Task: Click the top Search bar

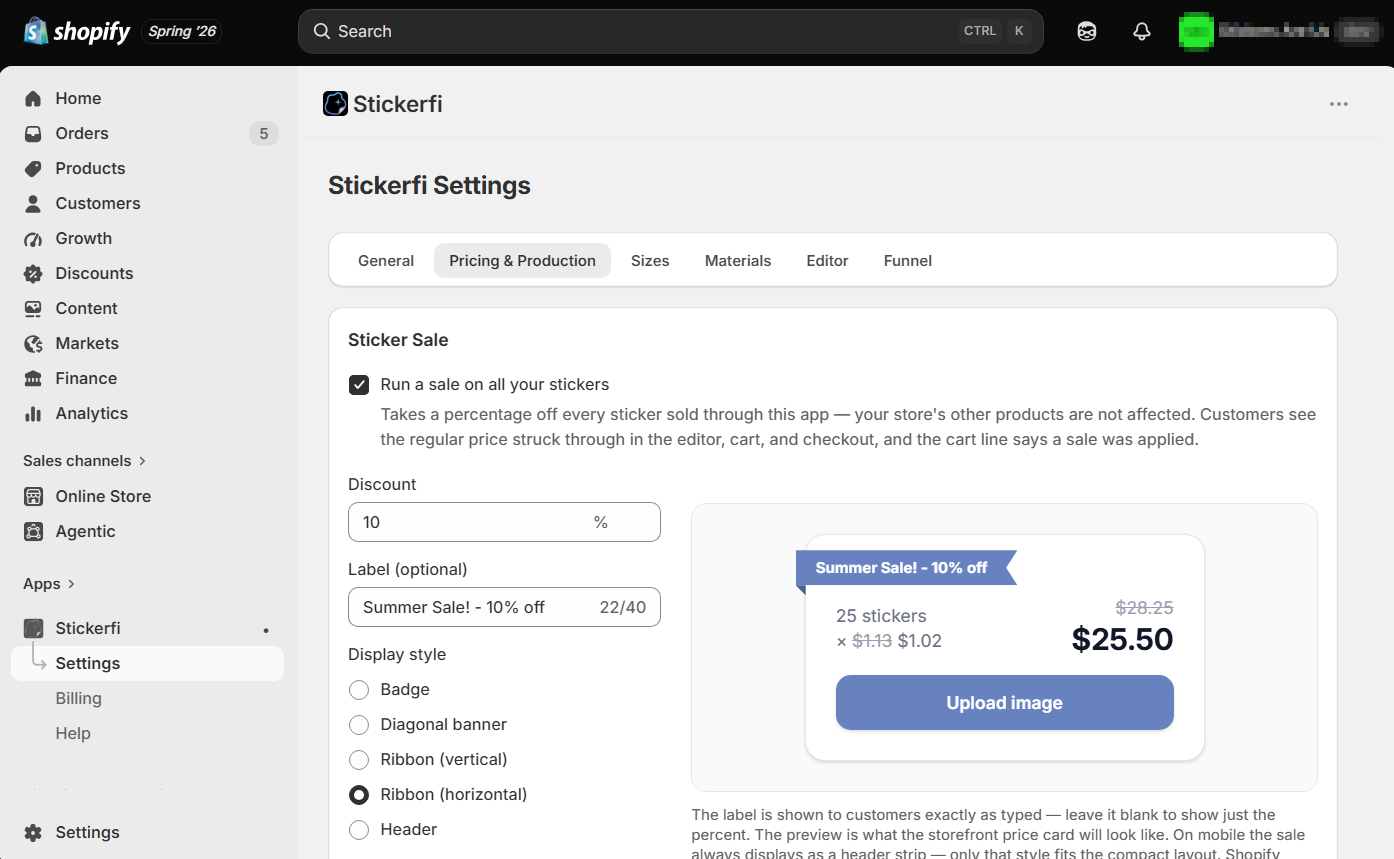Action: [x=670, y=31]
